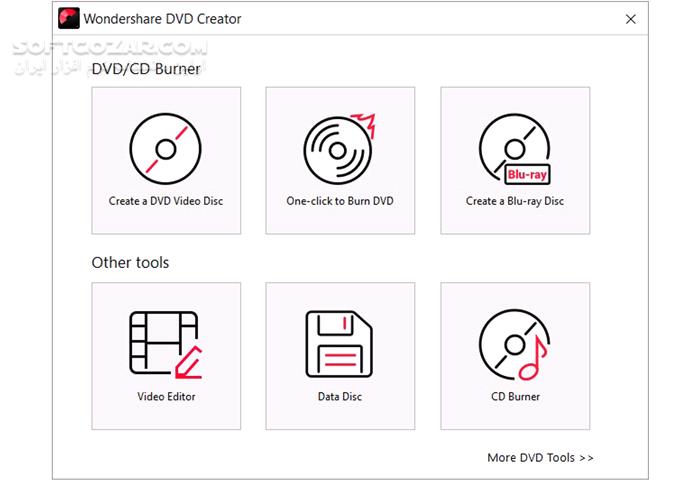
Task: Click the "Video Editor" label text
Action: coord(166,397)
